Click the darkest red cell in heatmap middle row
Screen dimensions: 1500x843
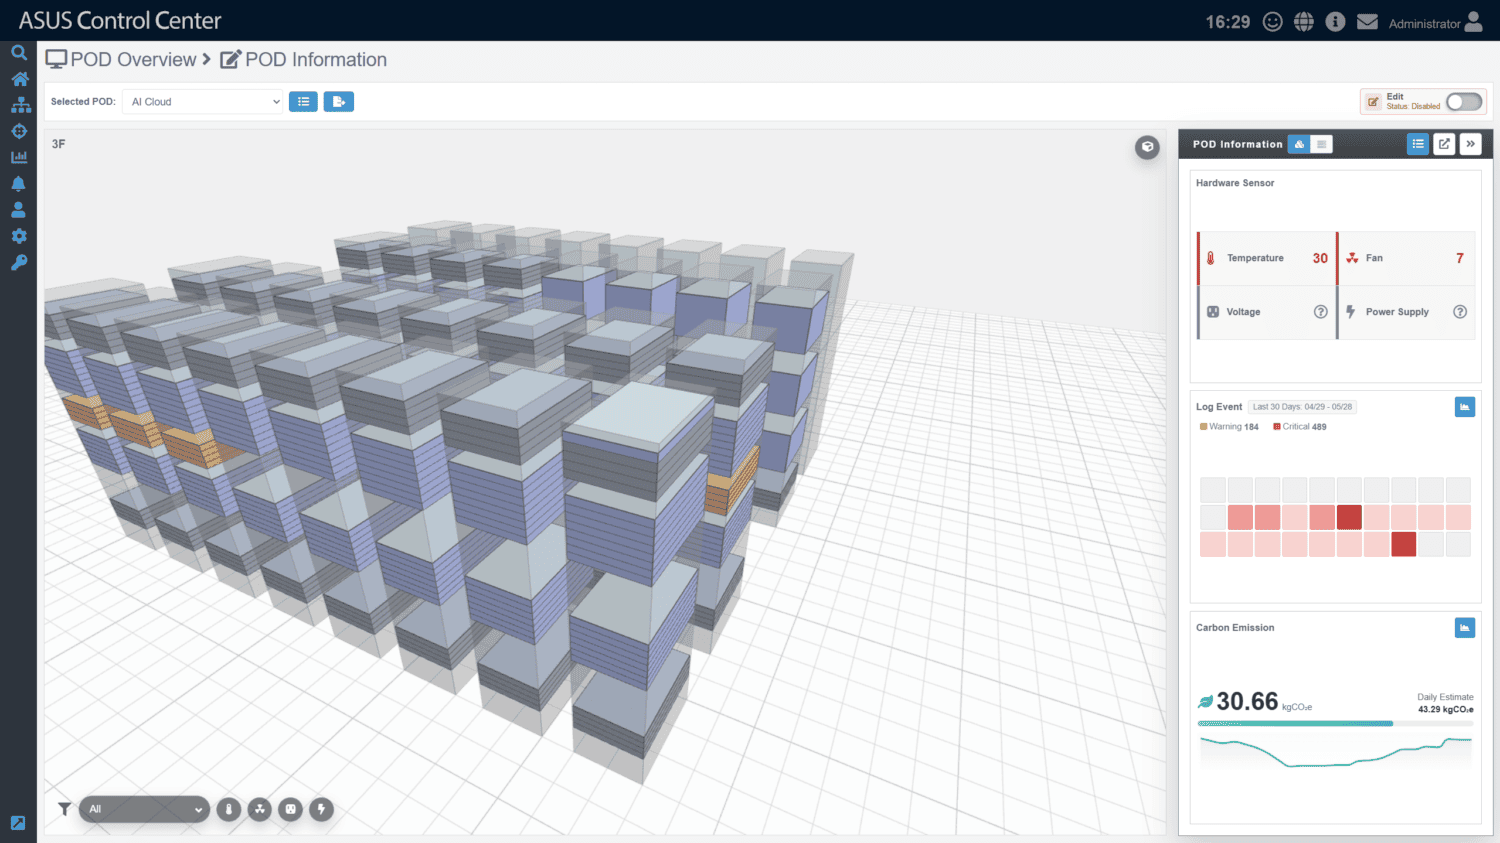click(1349, 517)
